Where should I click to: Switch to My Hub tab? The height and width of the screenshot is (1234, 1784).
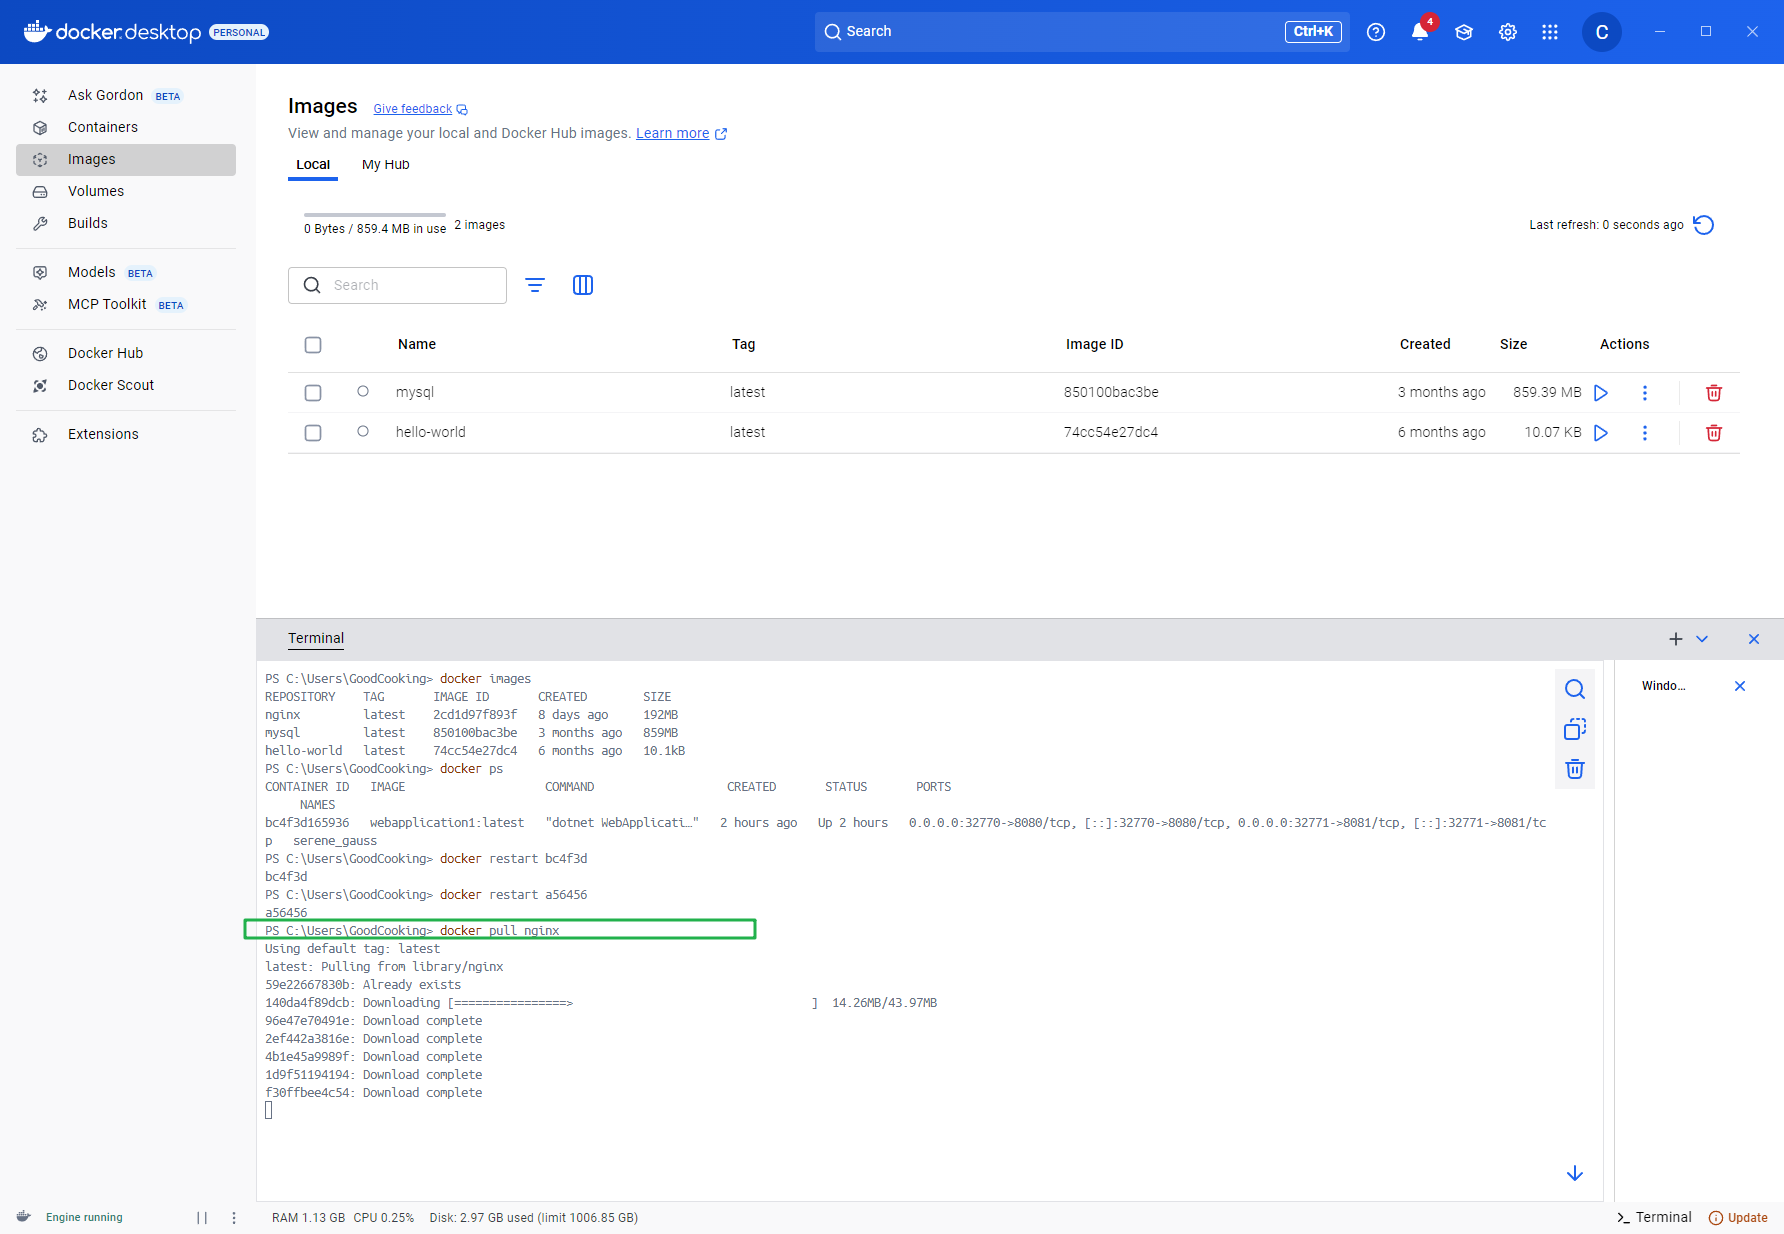(x=386, y=164)
